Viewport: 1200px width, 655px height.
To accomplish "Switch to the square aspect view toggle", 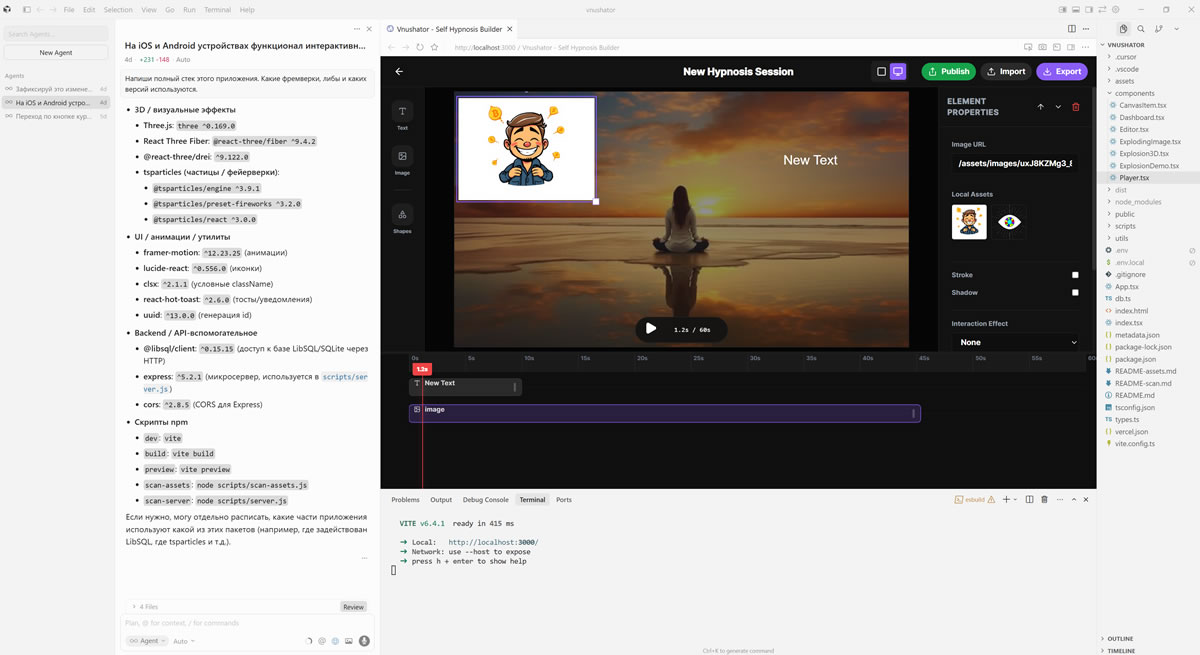I will point(881,72).
